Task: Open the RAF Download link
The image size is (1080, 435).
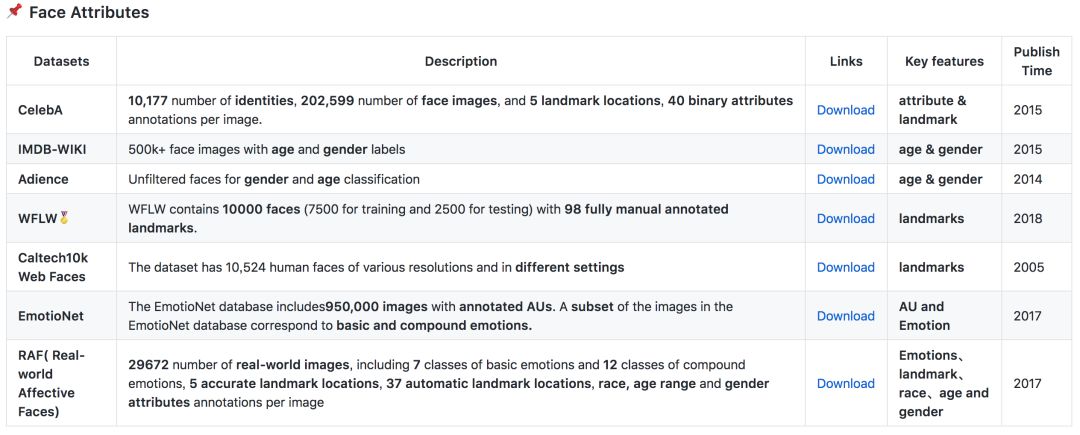Action: tap(846, 383)
